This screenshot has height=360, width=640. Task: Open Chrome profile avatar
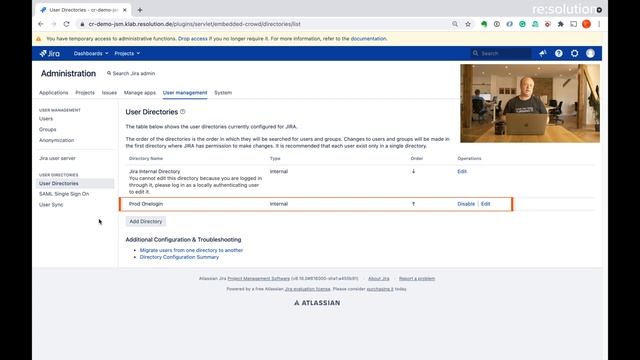click(587, 24)
